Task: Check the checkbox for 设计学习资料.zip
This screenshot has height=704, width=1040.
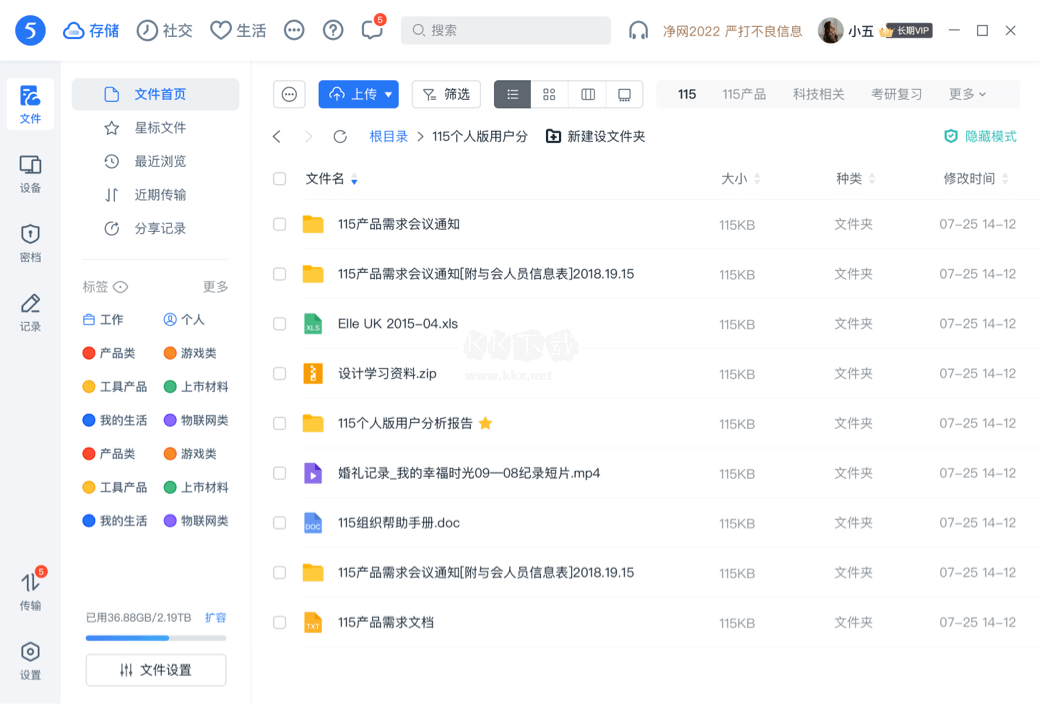Action: [279, 373]
